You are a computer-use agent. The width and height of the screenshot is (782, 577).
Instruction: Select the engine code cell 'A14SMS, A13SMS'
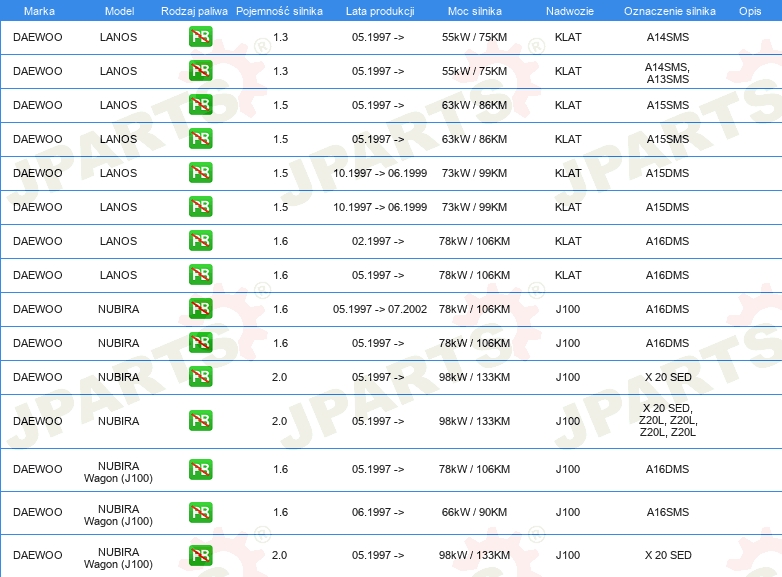point(667,73)
